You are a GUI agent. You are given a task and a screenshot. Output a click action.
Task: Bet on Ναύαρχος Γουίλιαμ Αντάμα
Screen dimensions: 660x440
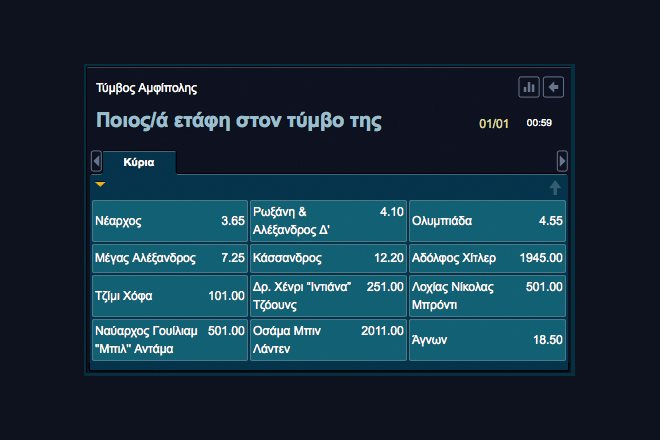point(169,340)
